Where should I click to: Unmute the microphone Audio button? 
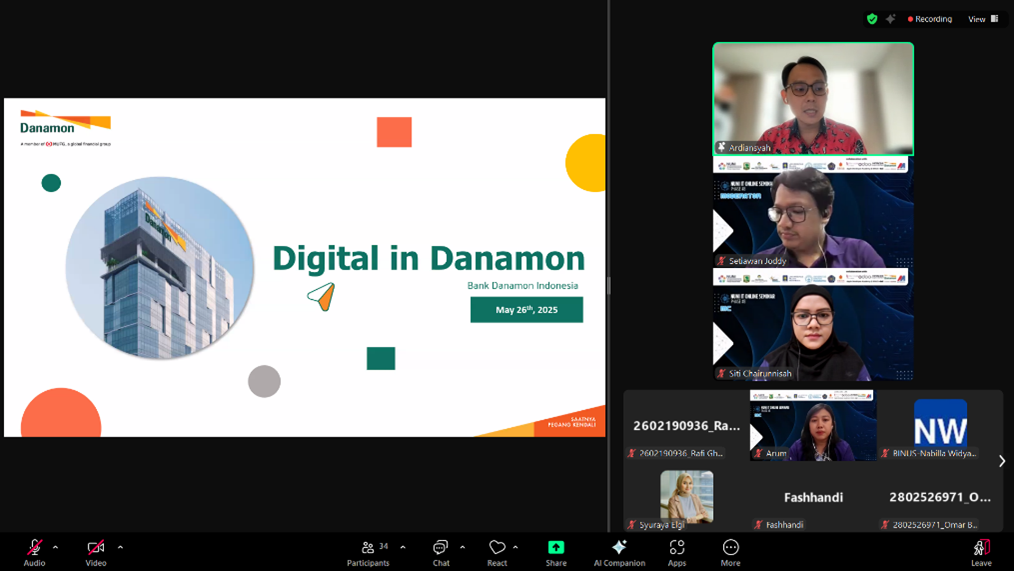34,553
